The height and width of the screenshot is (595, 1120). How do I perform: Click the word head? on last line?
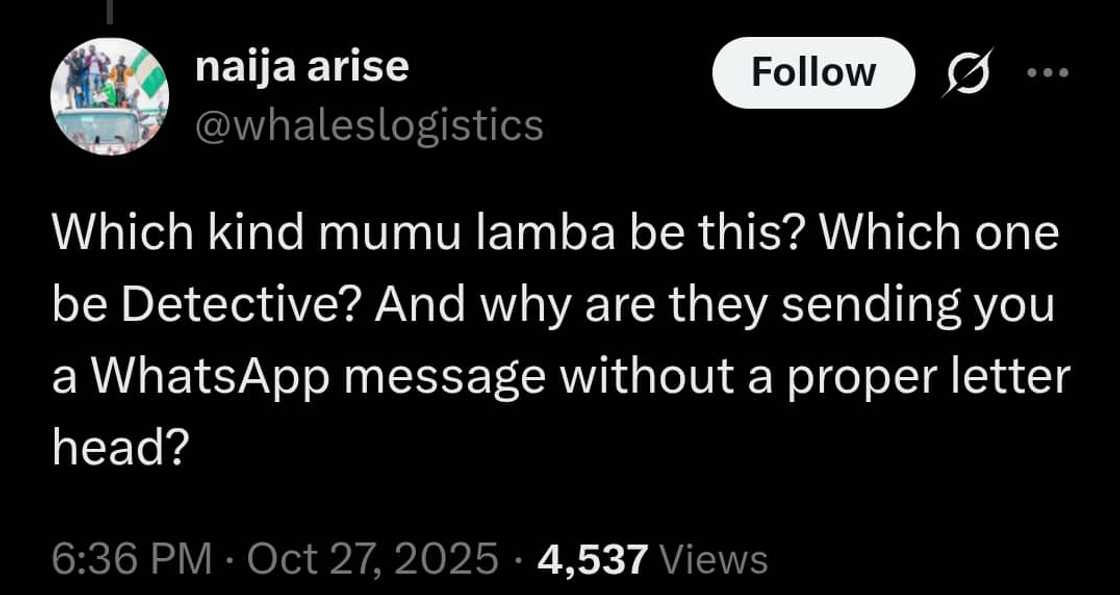(x=119, y=449)
